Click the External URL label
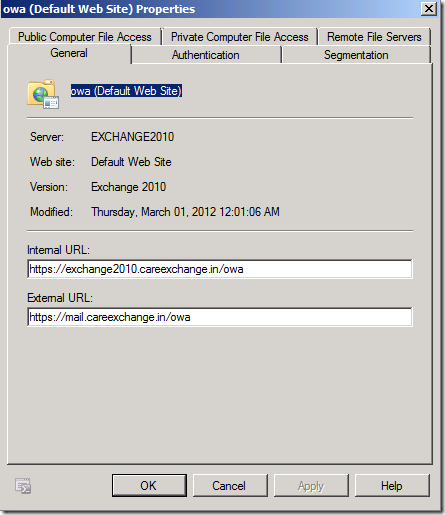Viewport: 445px width, 515px height. point(60,298)
